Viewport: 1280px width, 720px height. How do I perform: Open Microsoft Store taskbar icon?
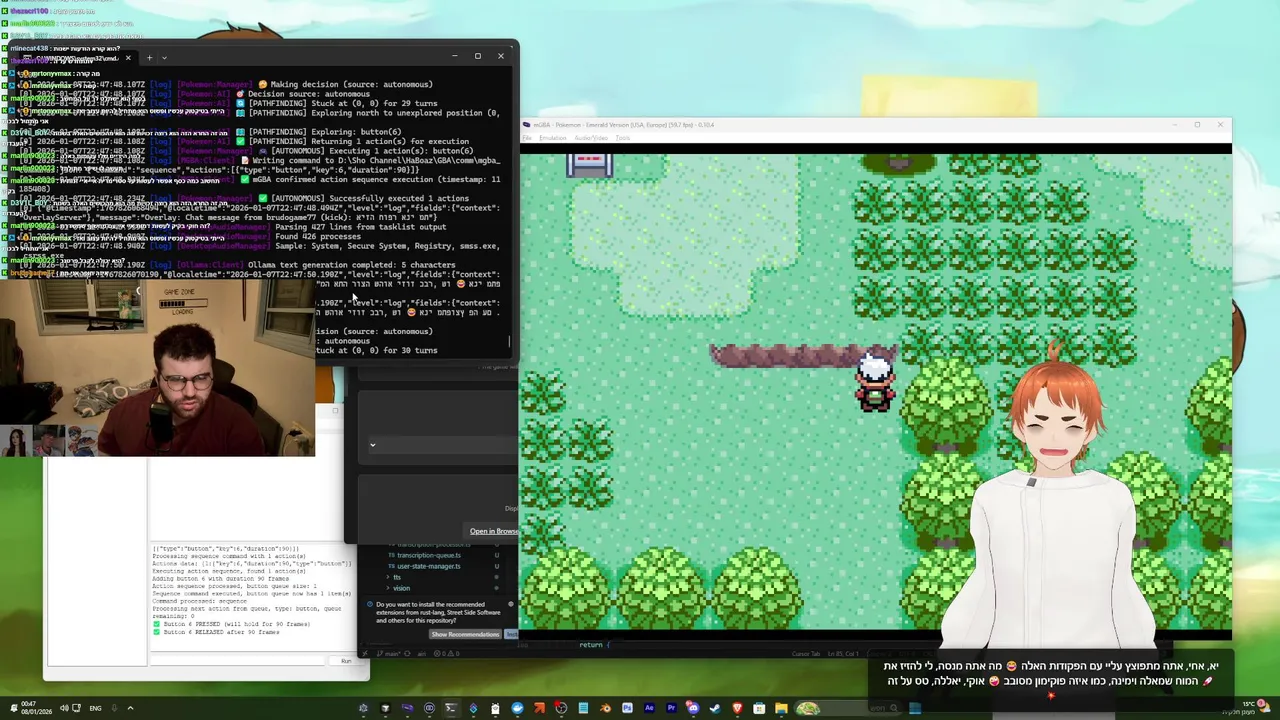pyautogui.click(x=759, y=708)
